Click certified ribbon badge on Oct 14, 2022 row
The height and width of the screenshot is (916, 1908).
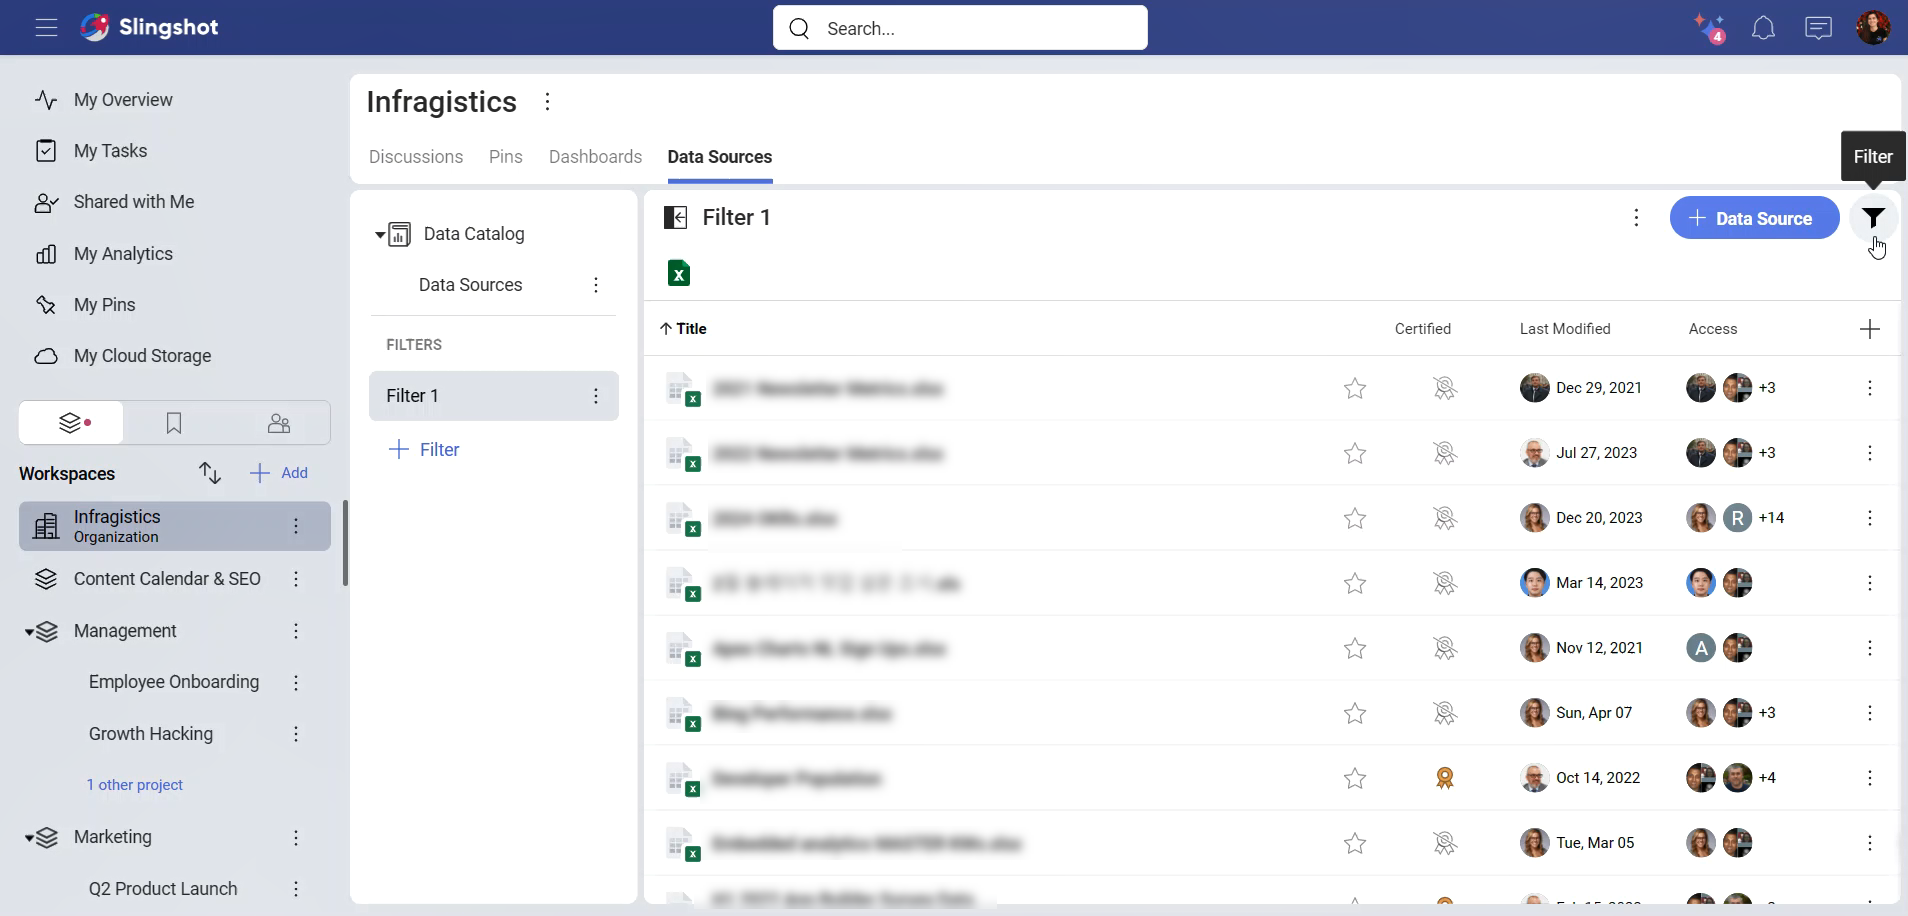(x=1444, y=778)
